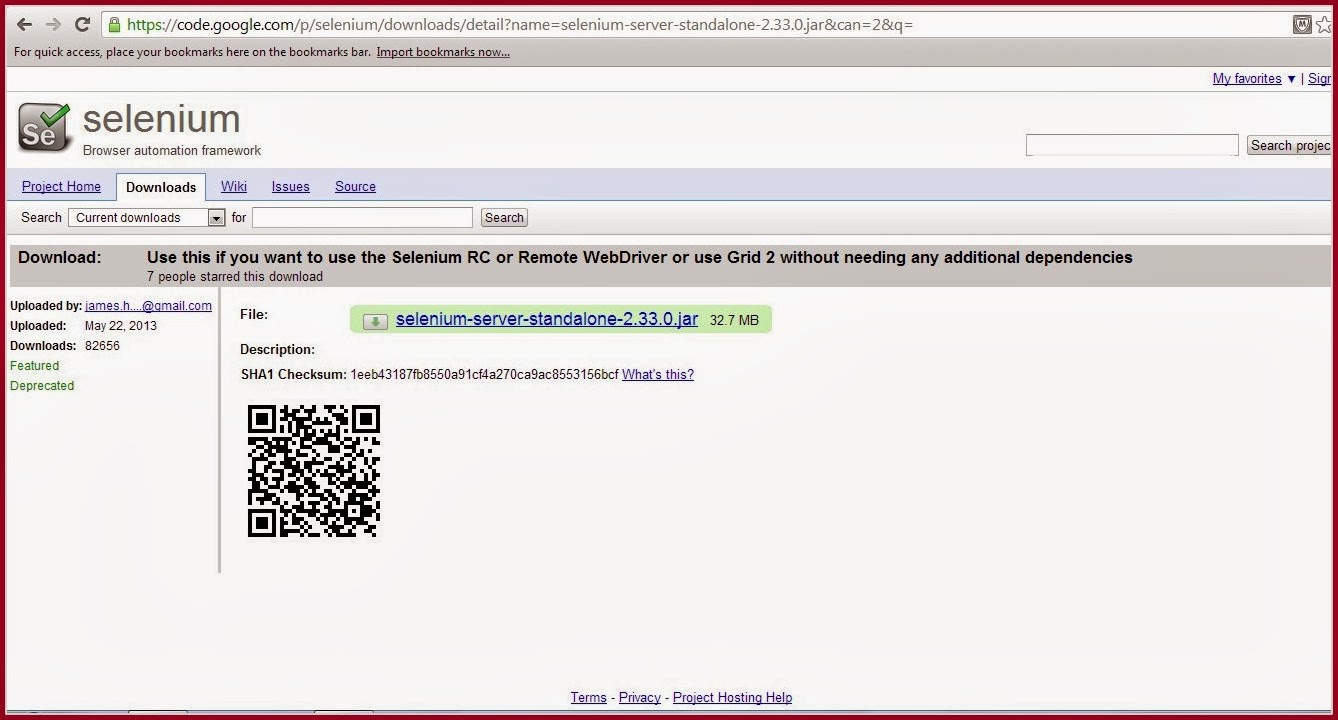Click into the Search projects input box
Screen dimensions: 1338x720
[1132, 145]
